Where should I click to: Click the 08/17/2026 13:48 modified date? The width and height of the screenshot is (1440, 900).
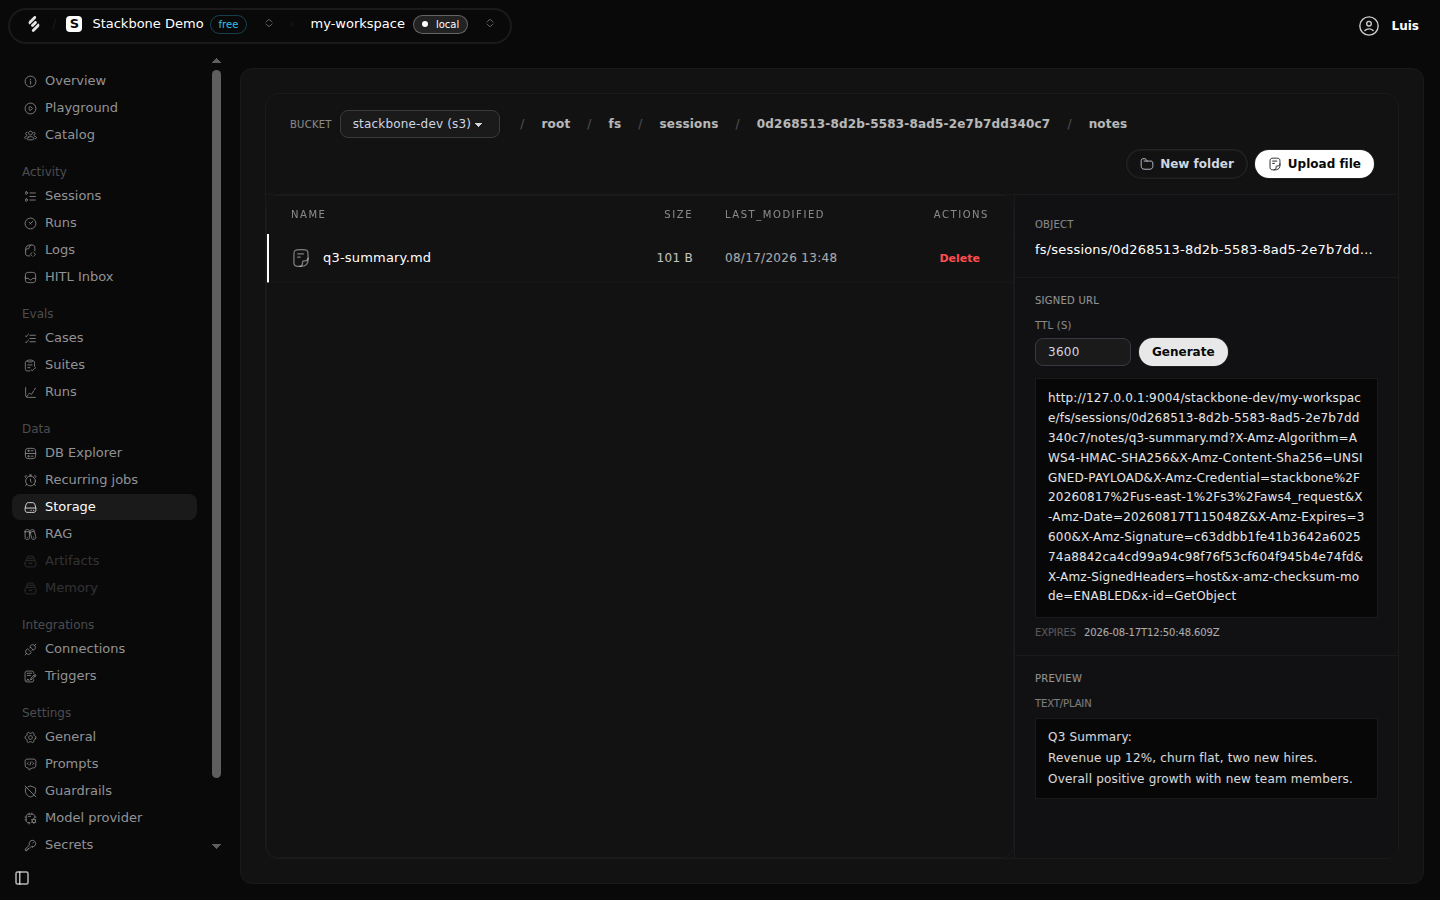pyautogui.click(x=781, y=258)
